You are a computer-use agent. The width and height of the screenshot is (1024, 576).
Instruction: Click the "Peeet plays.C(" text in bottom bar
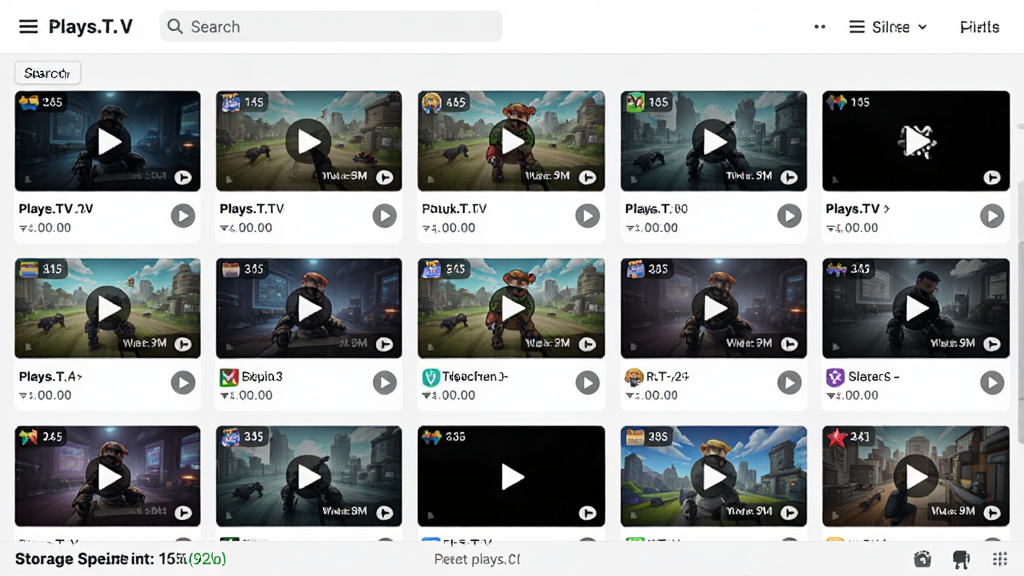(x=477, y=560)
